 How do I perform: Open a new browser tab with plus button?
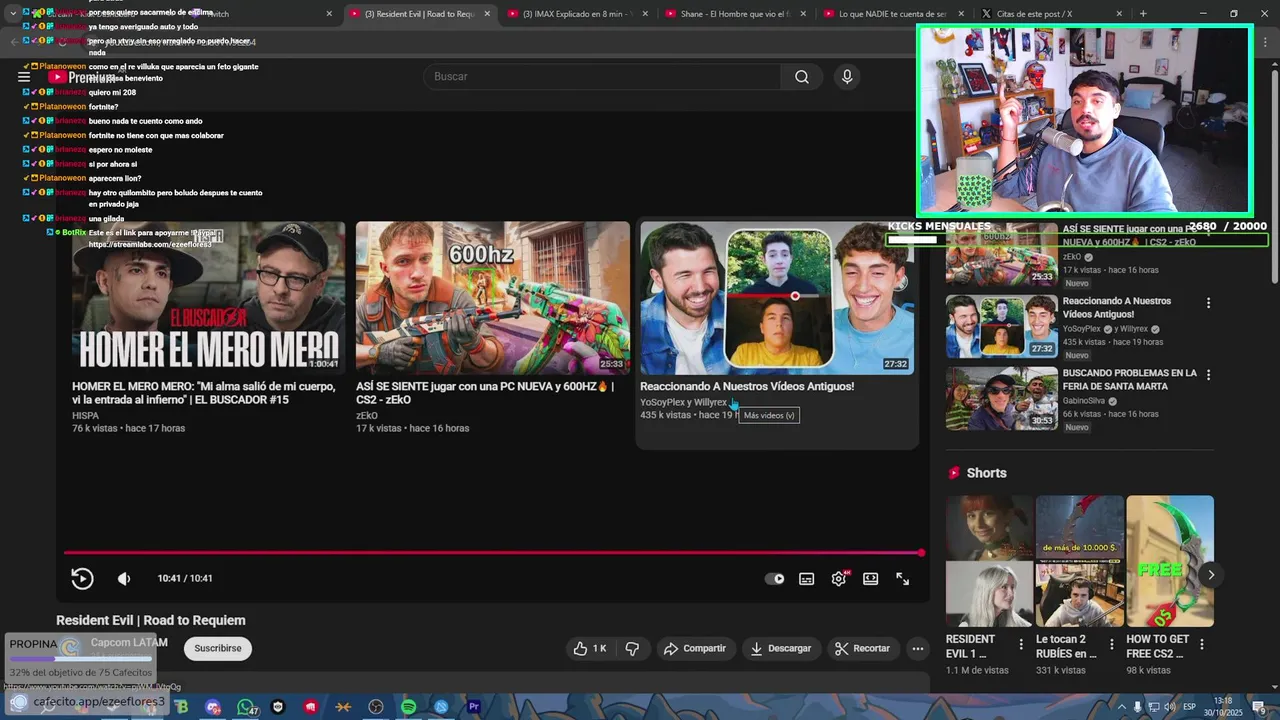[x=1143, y=14]
